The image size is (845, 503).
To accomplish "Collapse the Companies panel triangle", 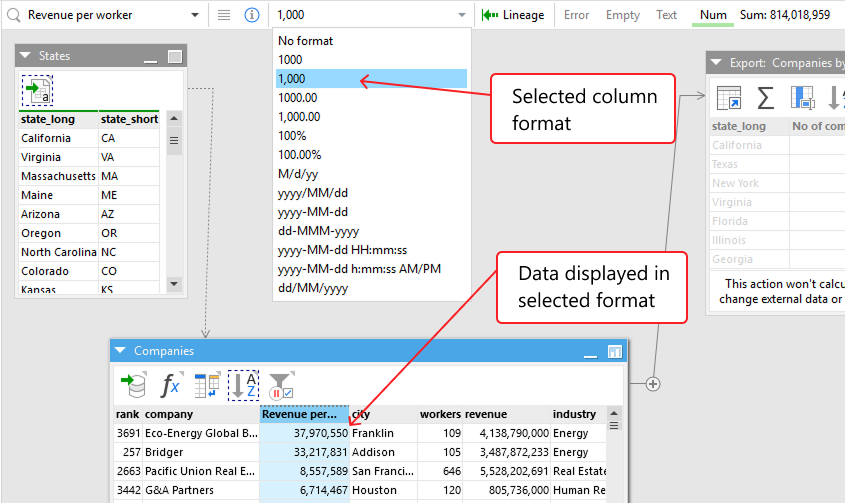I will [120, 350].
